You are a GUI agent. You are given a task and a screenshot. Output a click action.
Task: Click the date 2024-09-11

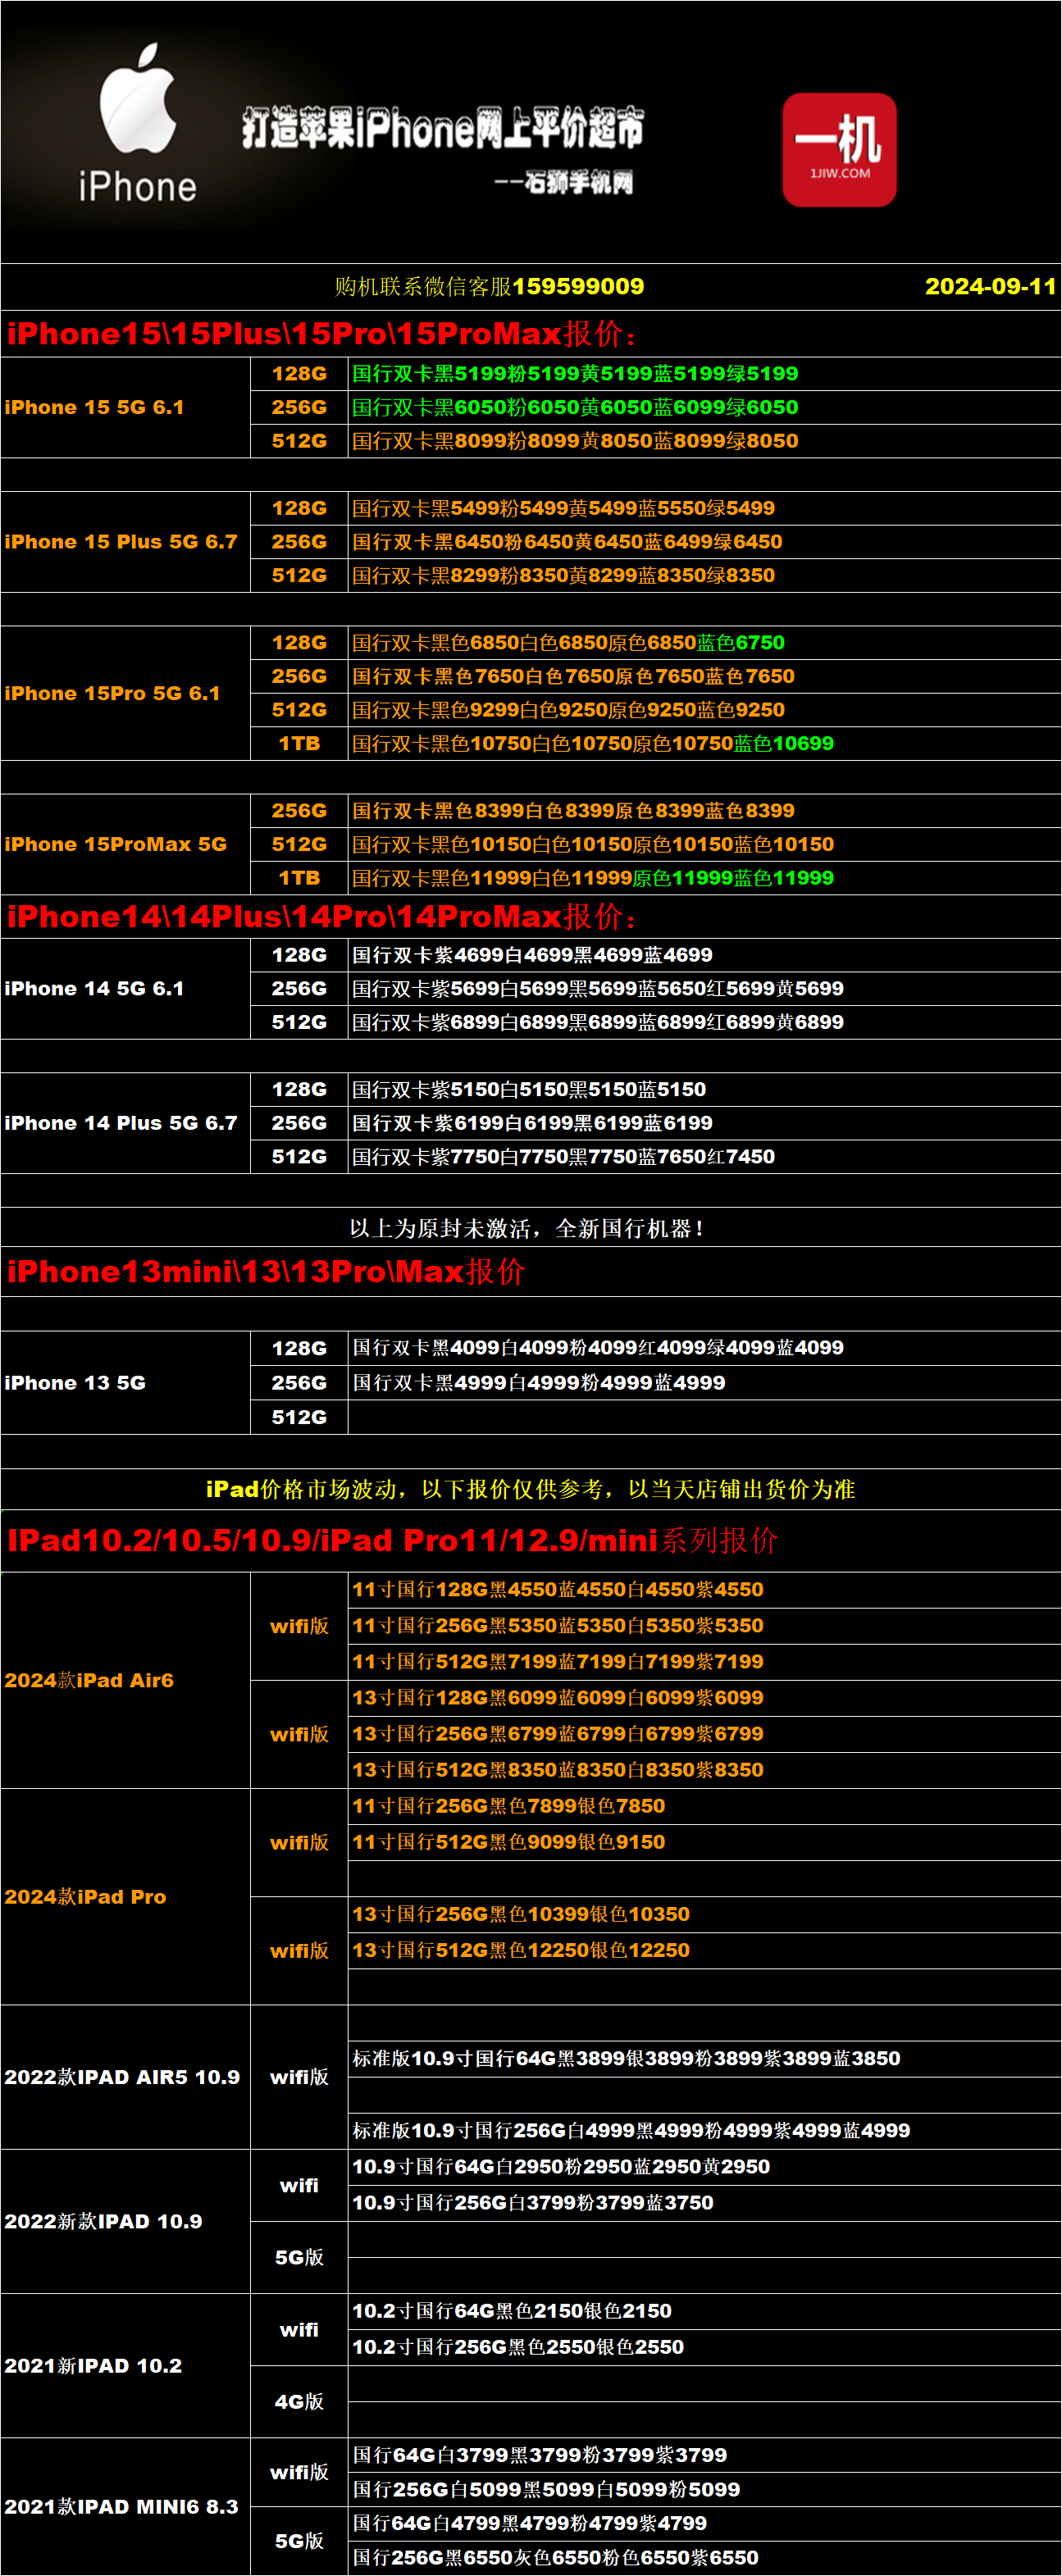coord(989,287)
